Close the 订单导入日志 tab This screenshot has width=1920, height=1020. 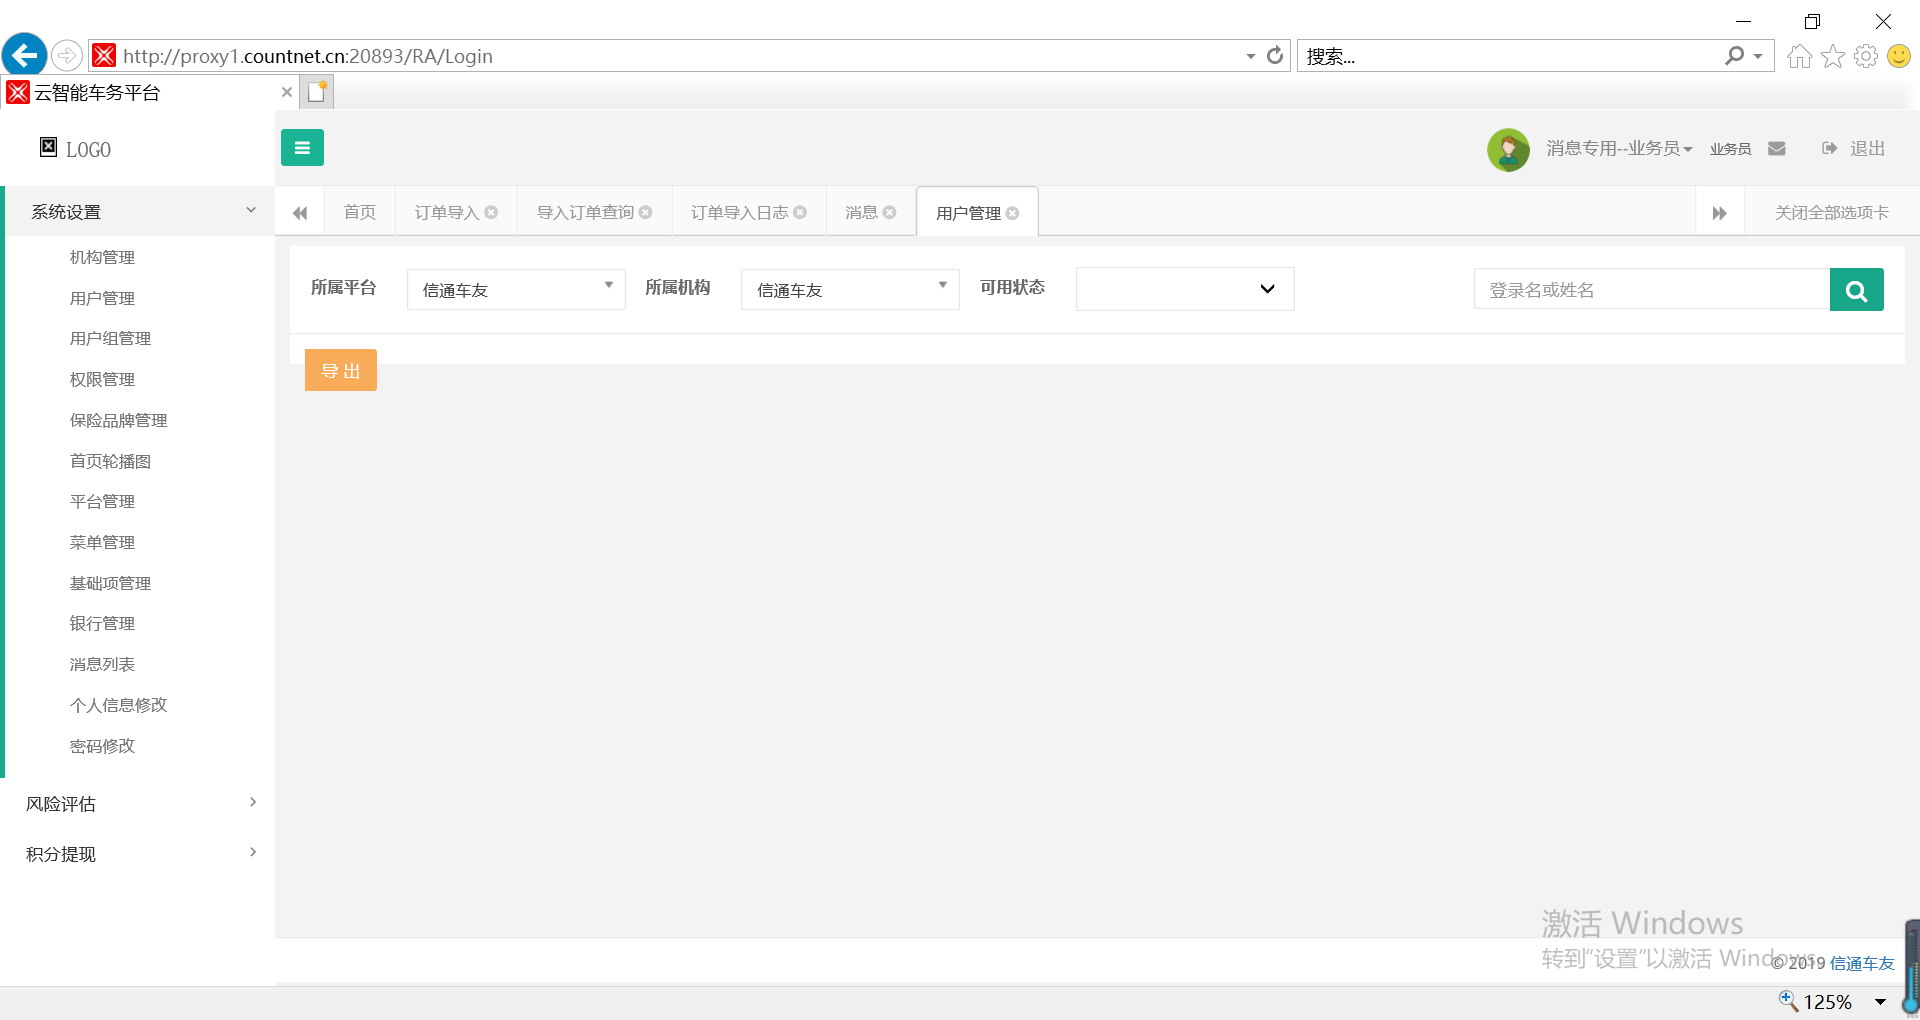tap(800, 212)
